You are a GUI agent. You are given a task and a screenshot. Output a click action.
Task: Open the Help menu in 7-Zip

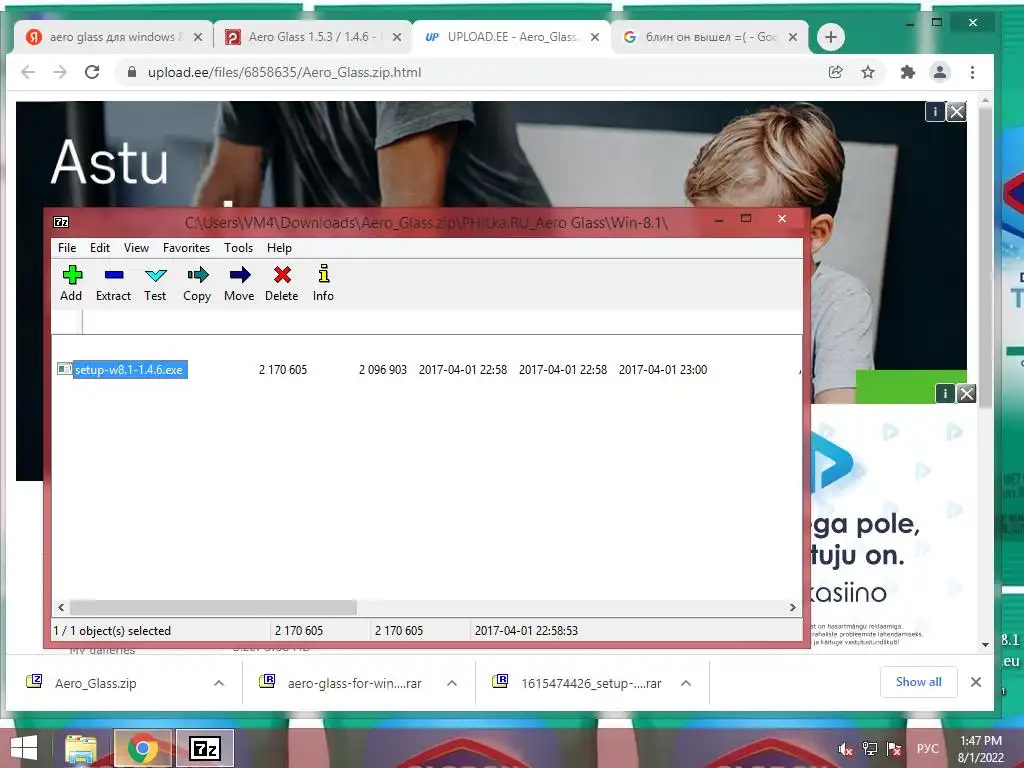click(x=279, y=248)
